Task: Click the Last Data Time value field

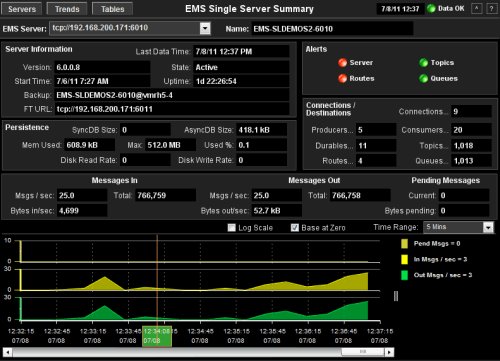Action: 241,52
